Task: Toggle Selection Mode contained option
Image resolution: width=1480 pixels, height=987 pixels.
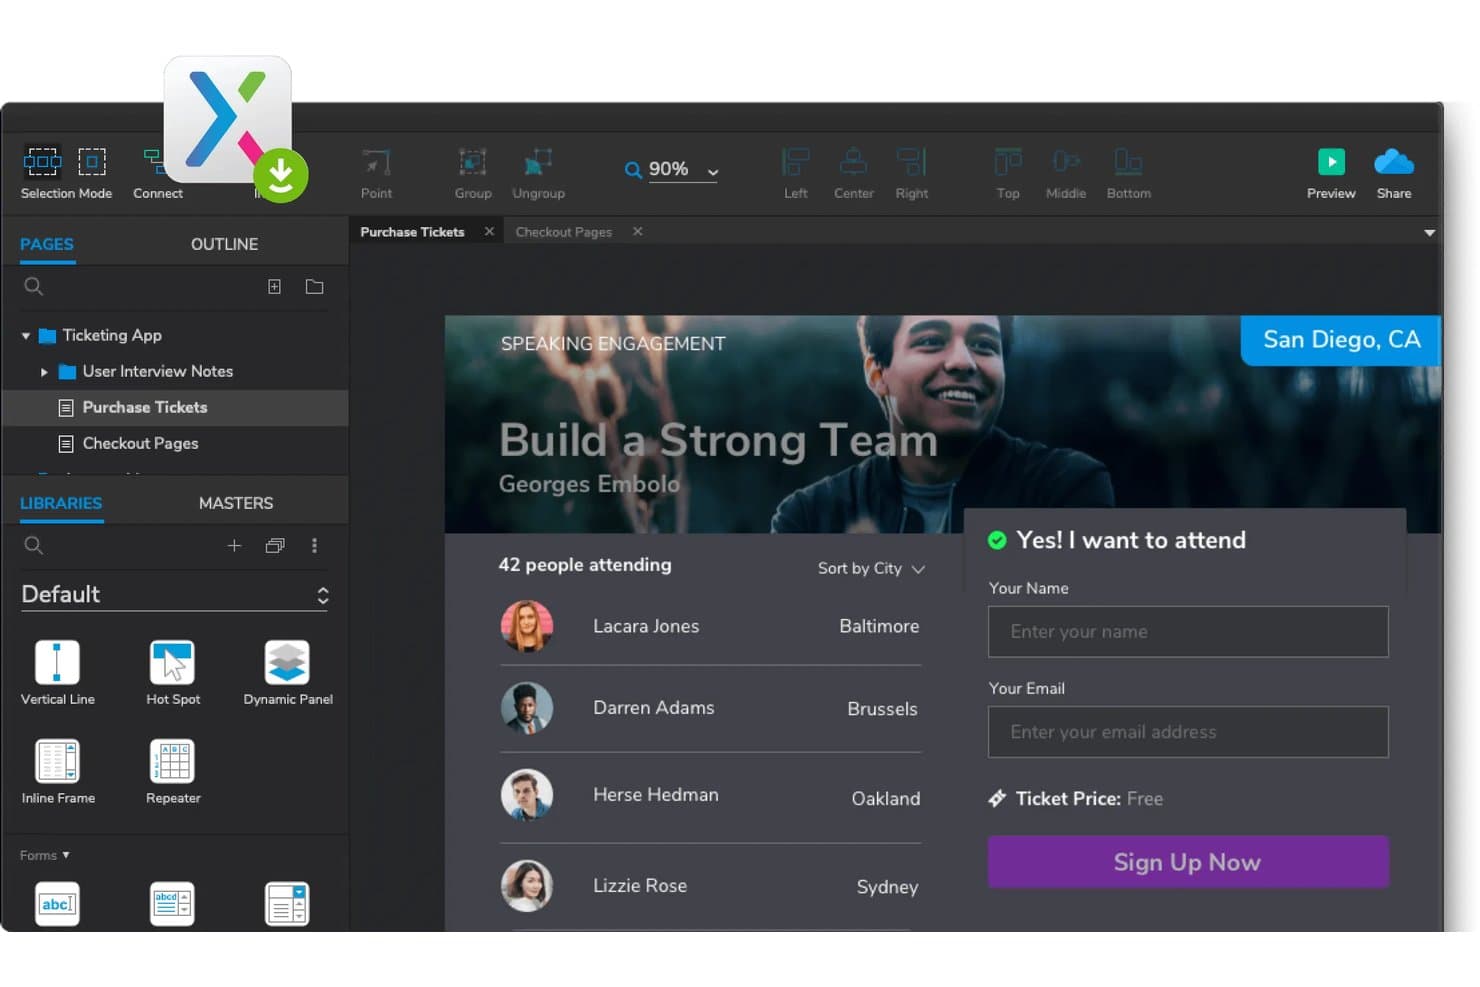Action: pyautogui.click(x=92, y=162)
